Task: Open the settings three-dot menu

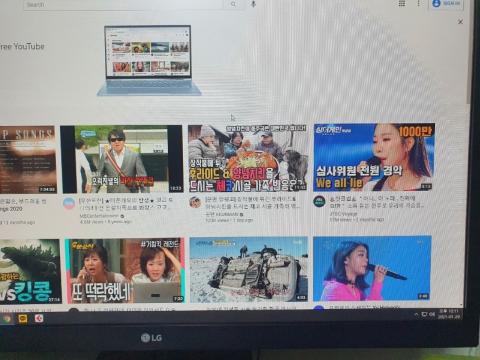Action: tap(419, 3)
